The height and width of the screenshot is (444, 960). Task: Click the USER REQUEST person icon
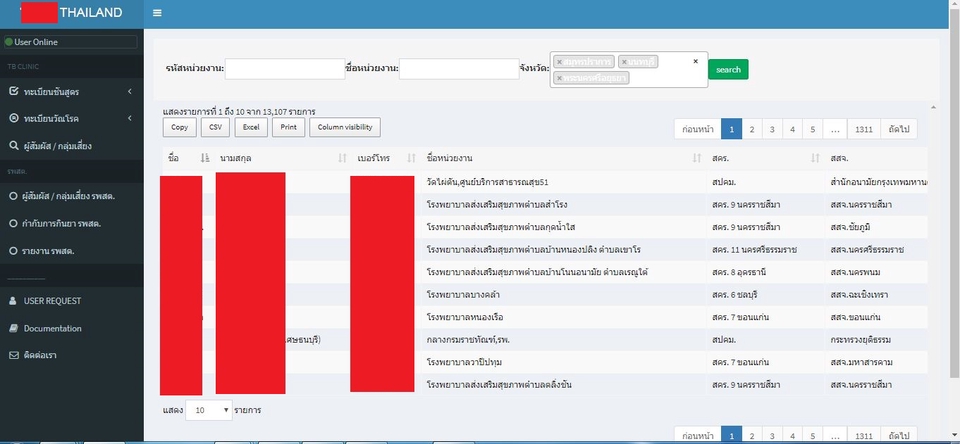13,301
